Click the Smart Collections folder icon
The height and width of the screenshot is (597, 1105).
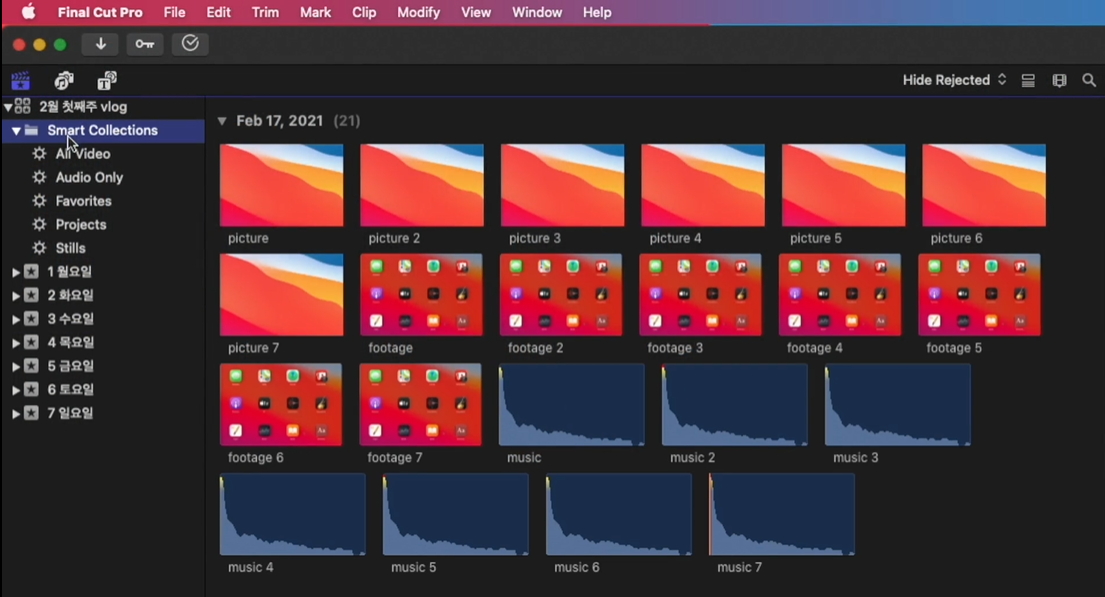coord(31,130)
